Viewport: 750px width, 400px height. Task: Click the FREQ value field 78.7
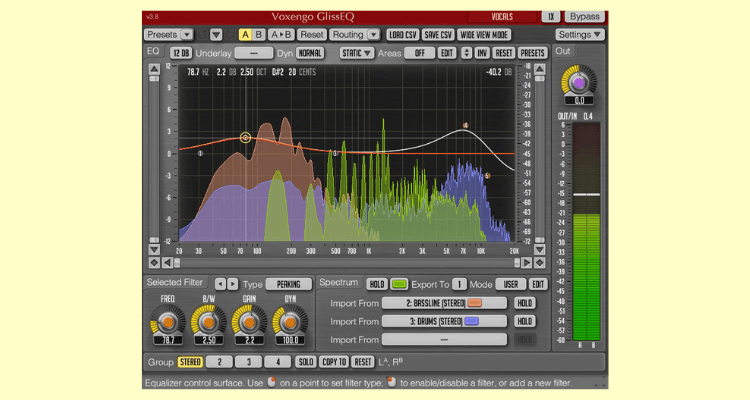click(168, 340)
